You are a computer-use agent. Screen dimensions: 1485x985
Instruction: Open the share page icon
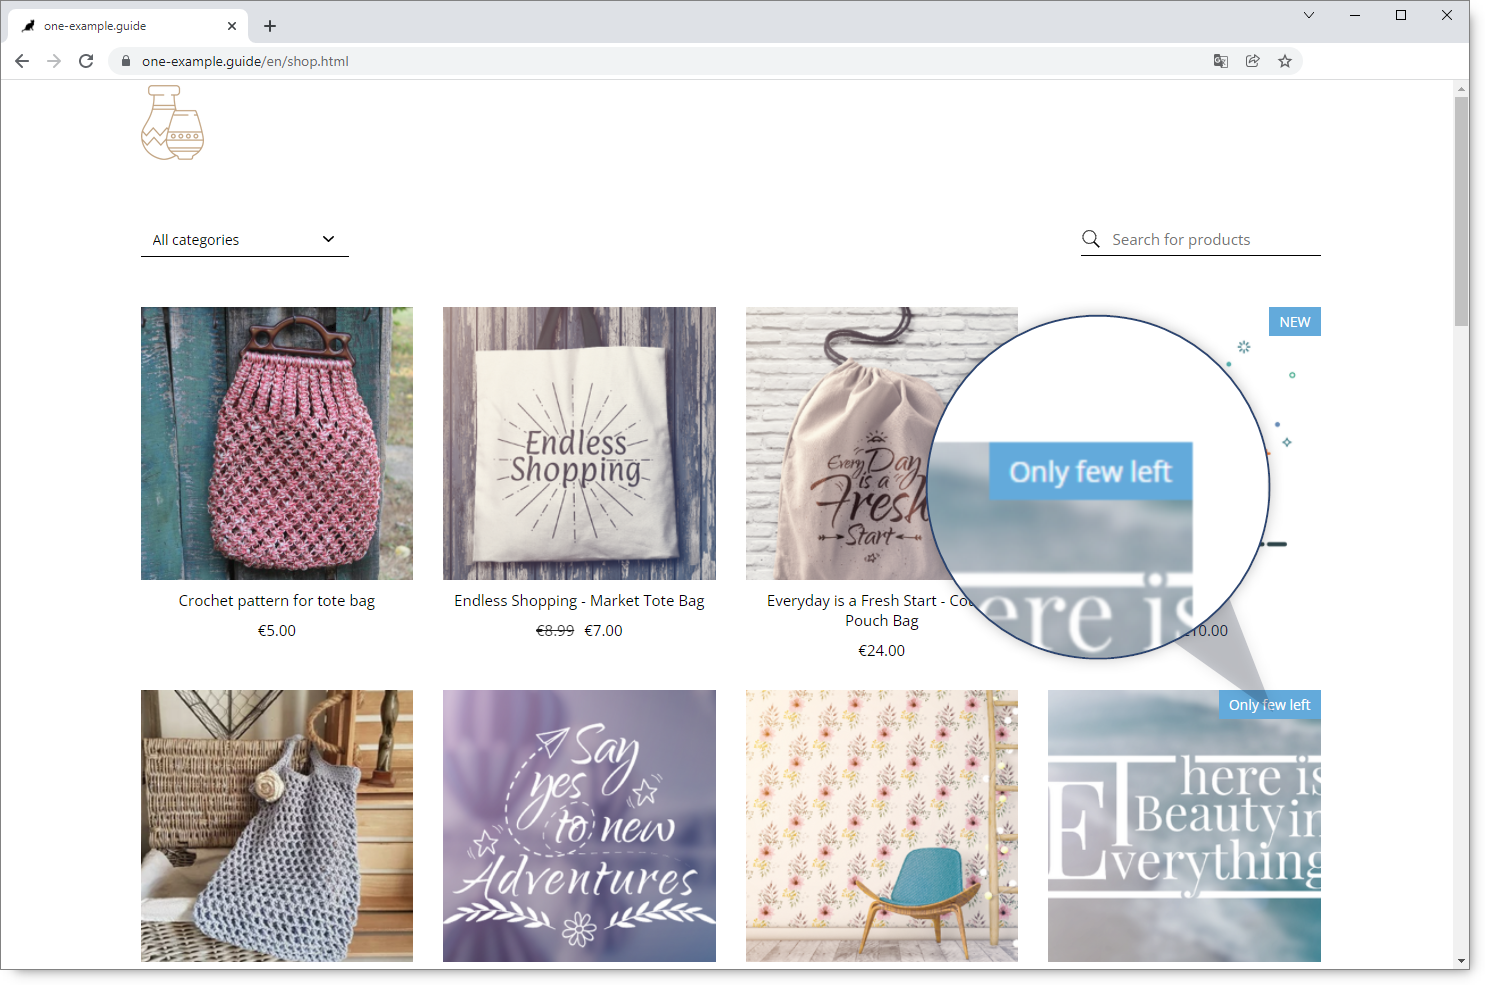click(x=1252, y=61)
